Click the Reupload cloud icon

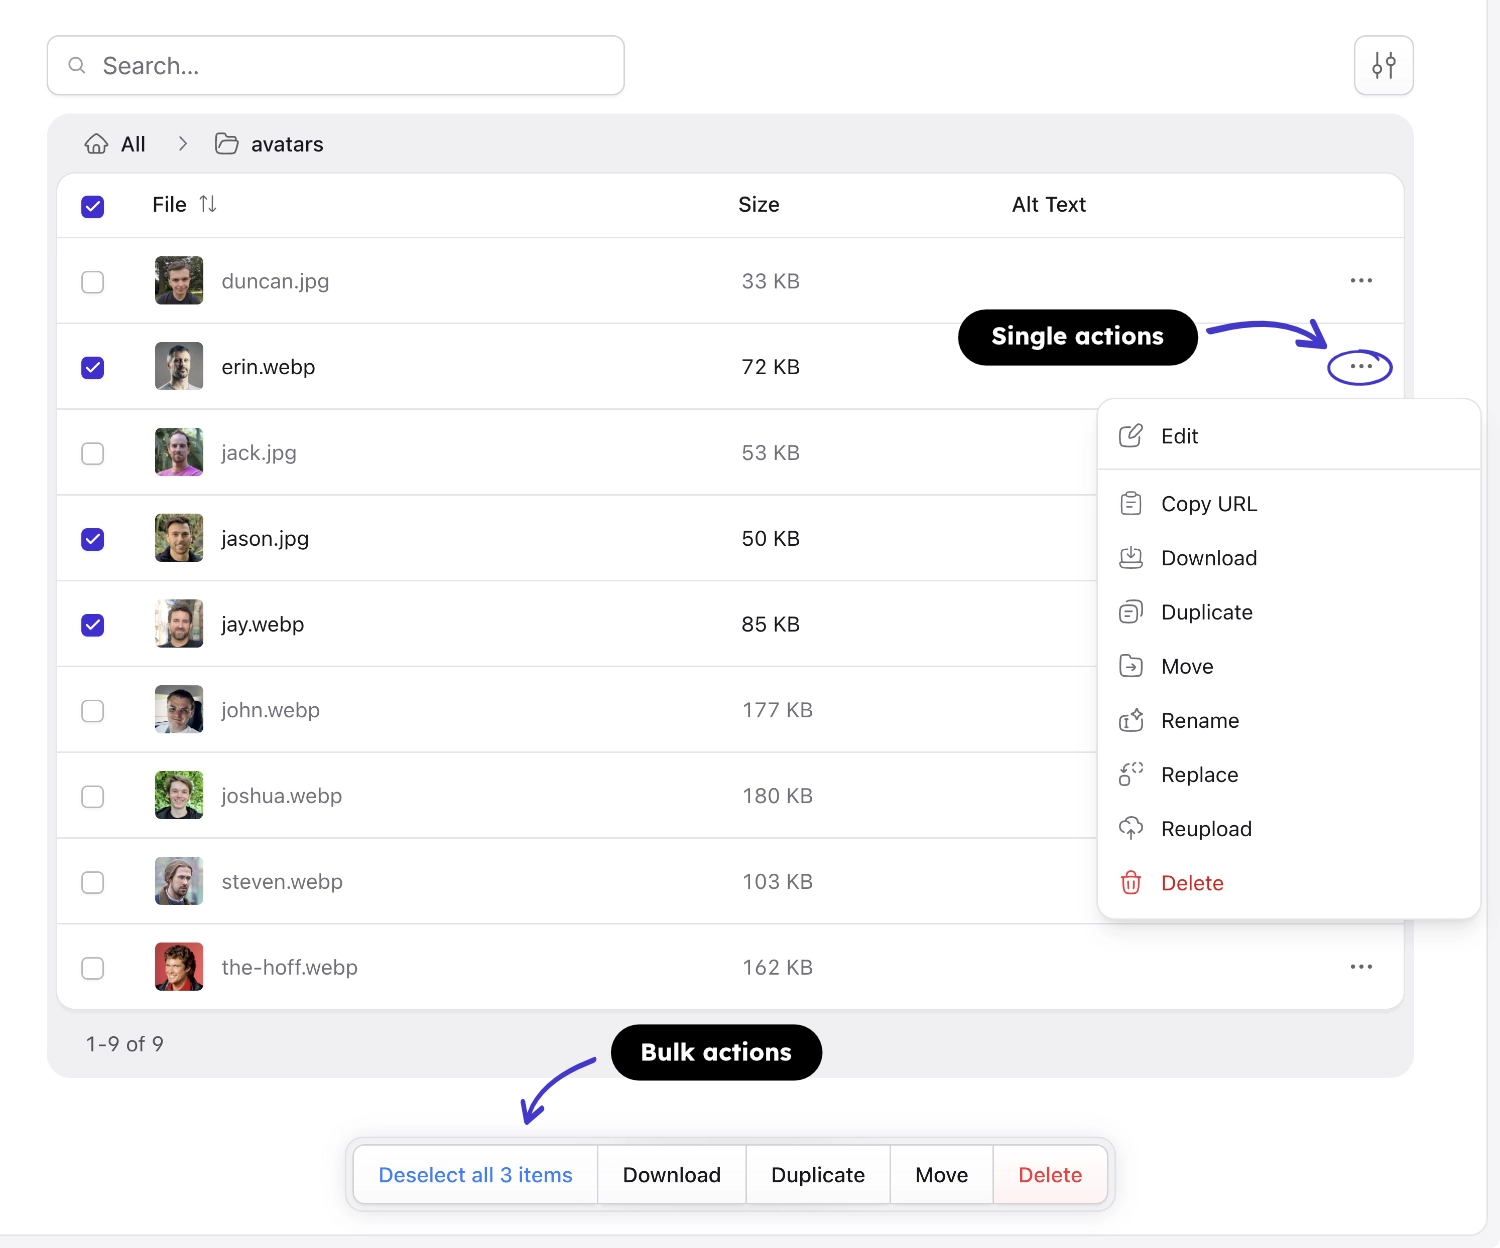coord(1130,829)
